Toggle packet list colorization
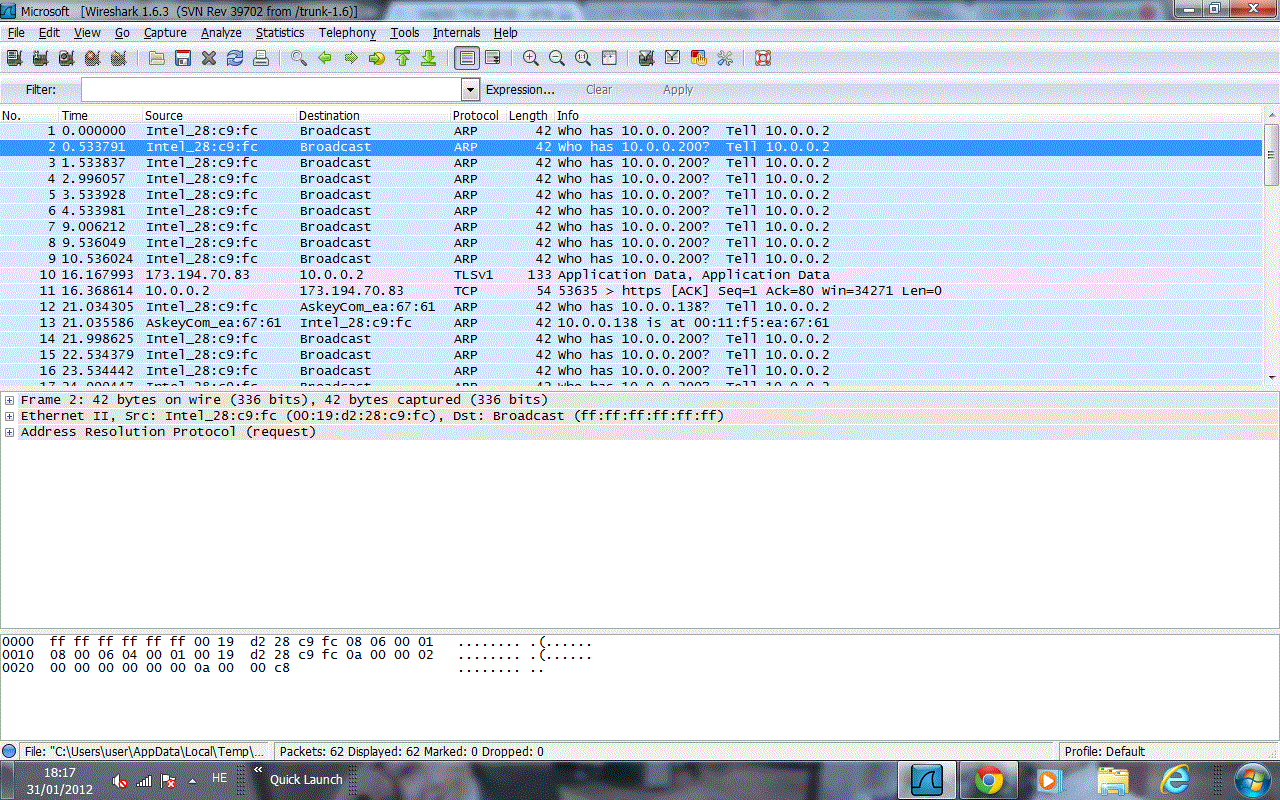1280x800 pixels. [467, 58]
